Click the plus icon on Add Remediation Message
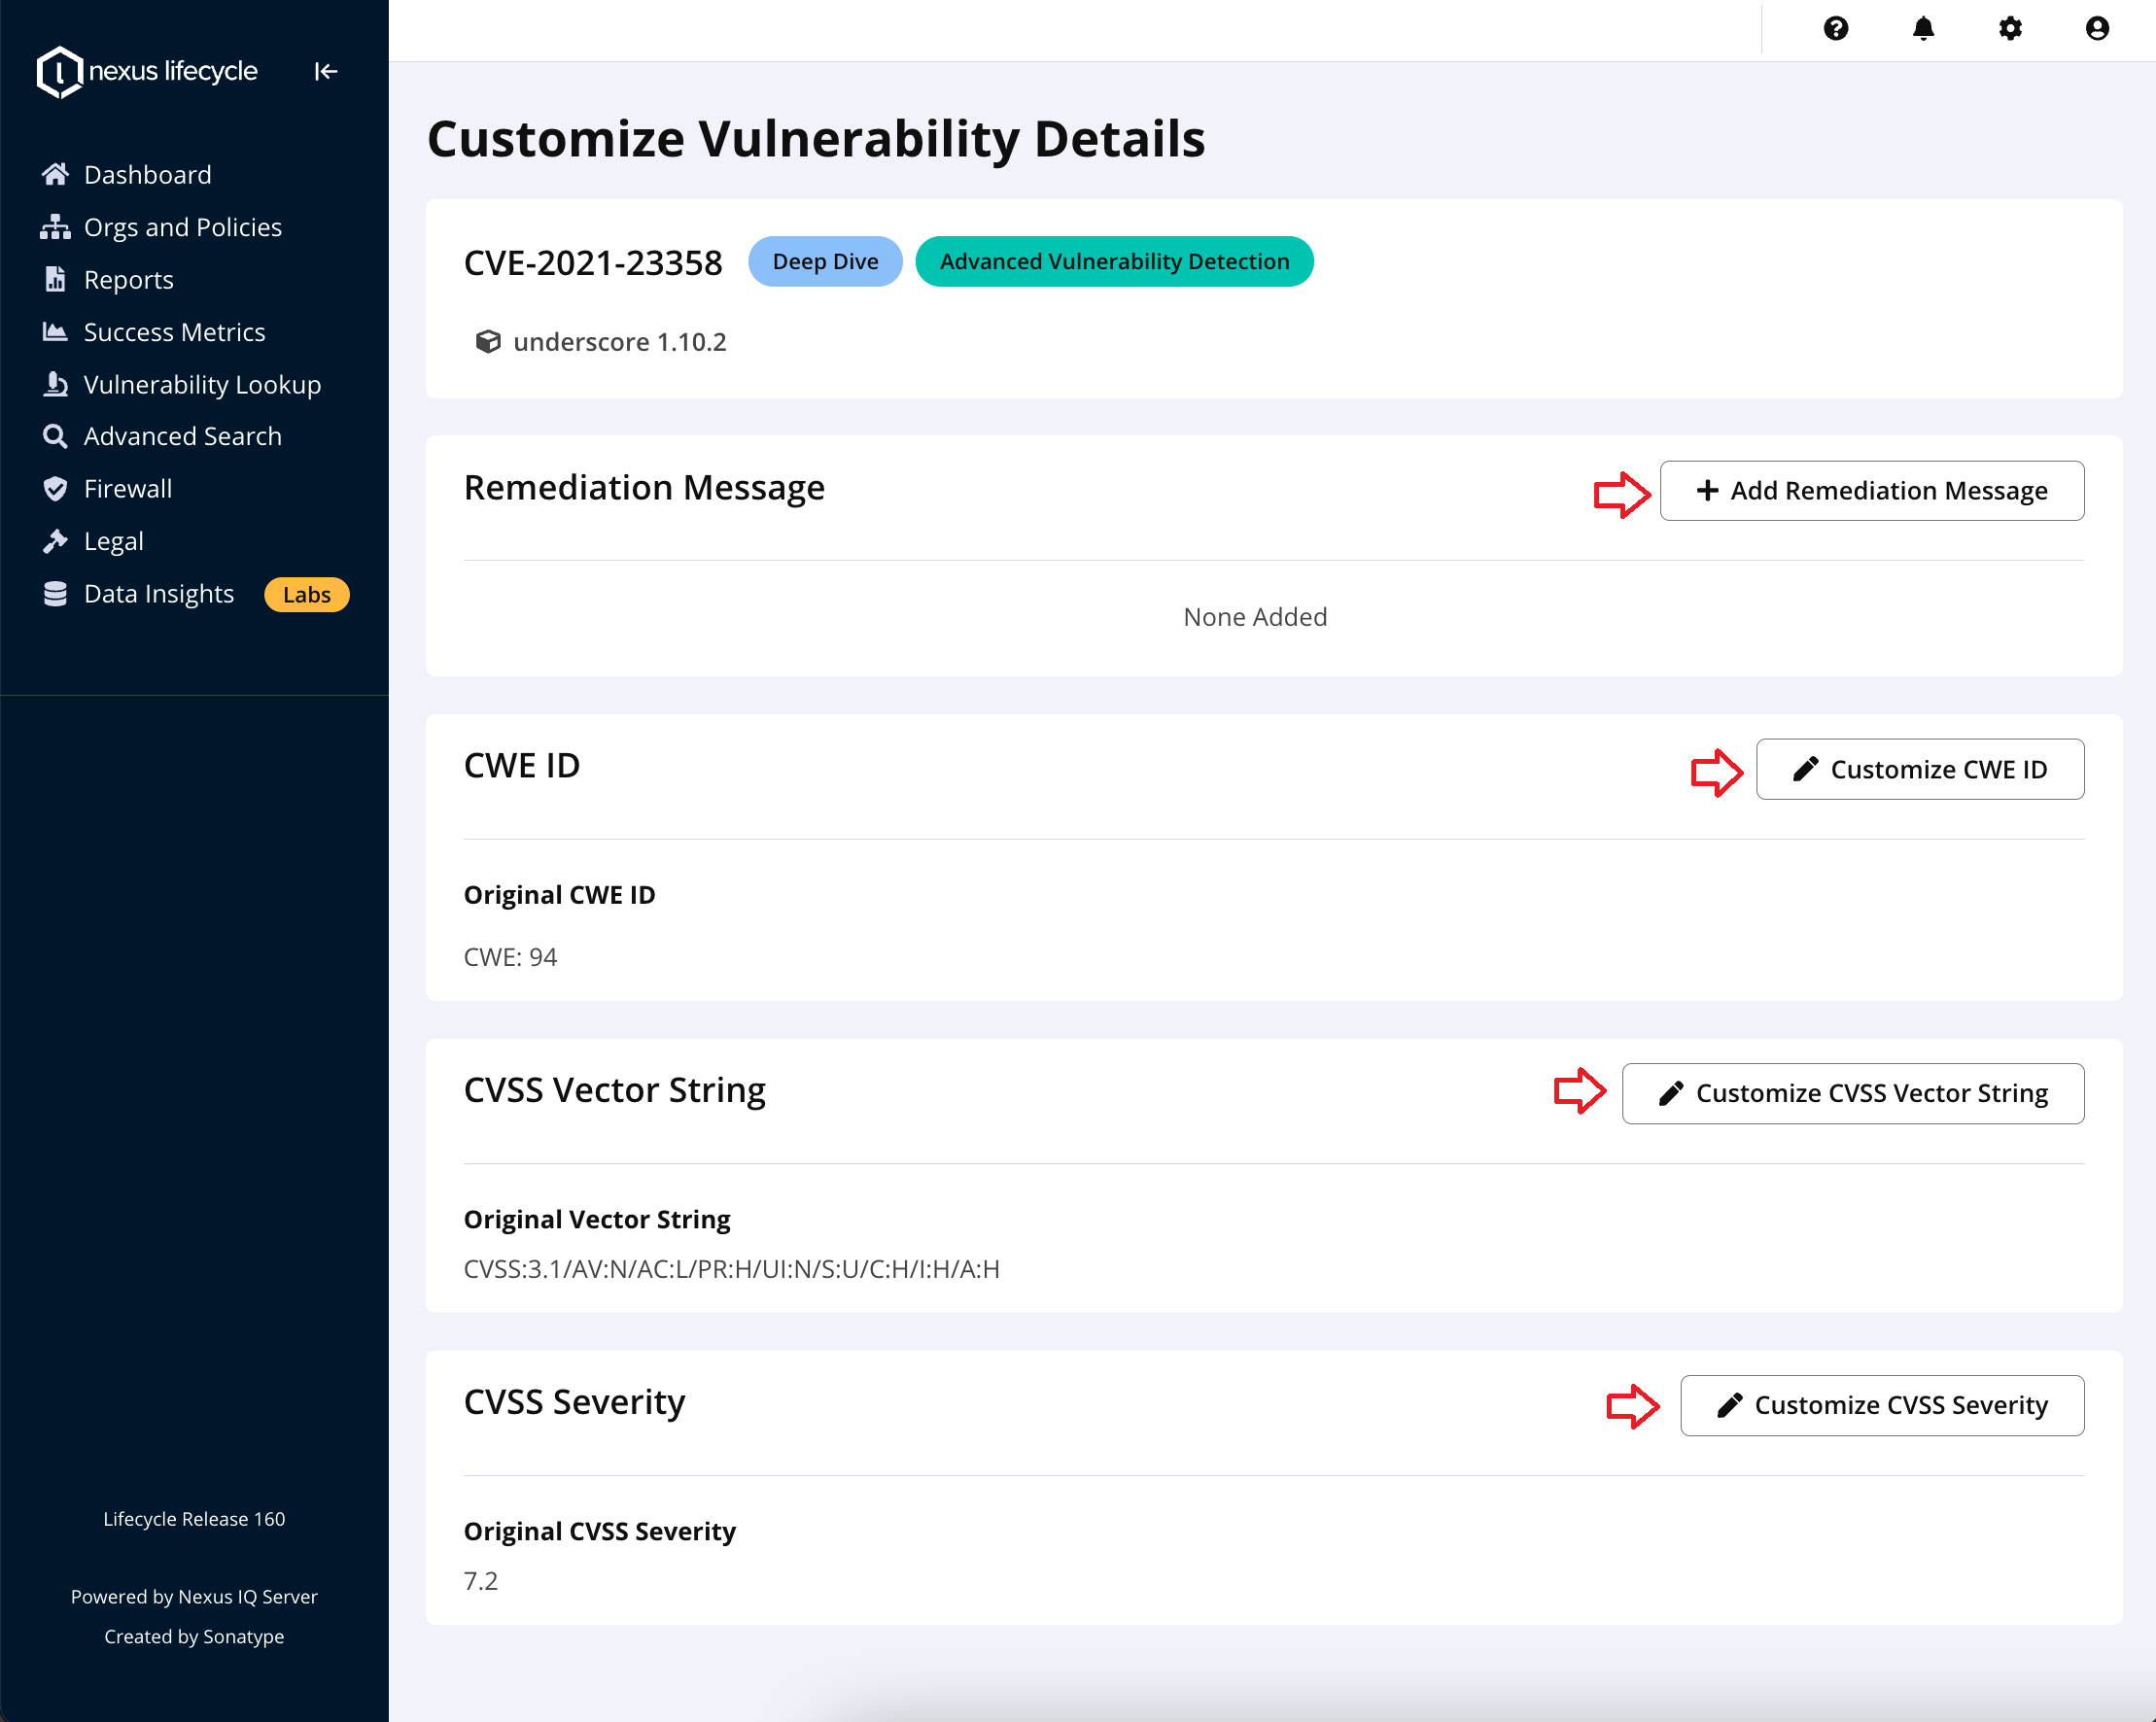 (x=1707, y=490)
